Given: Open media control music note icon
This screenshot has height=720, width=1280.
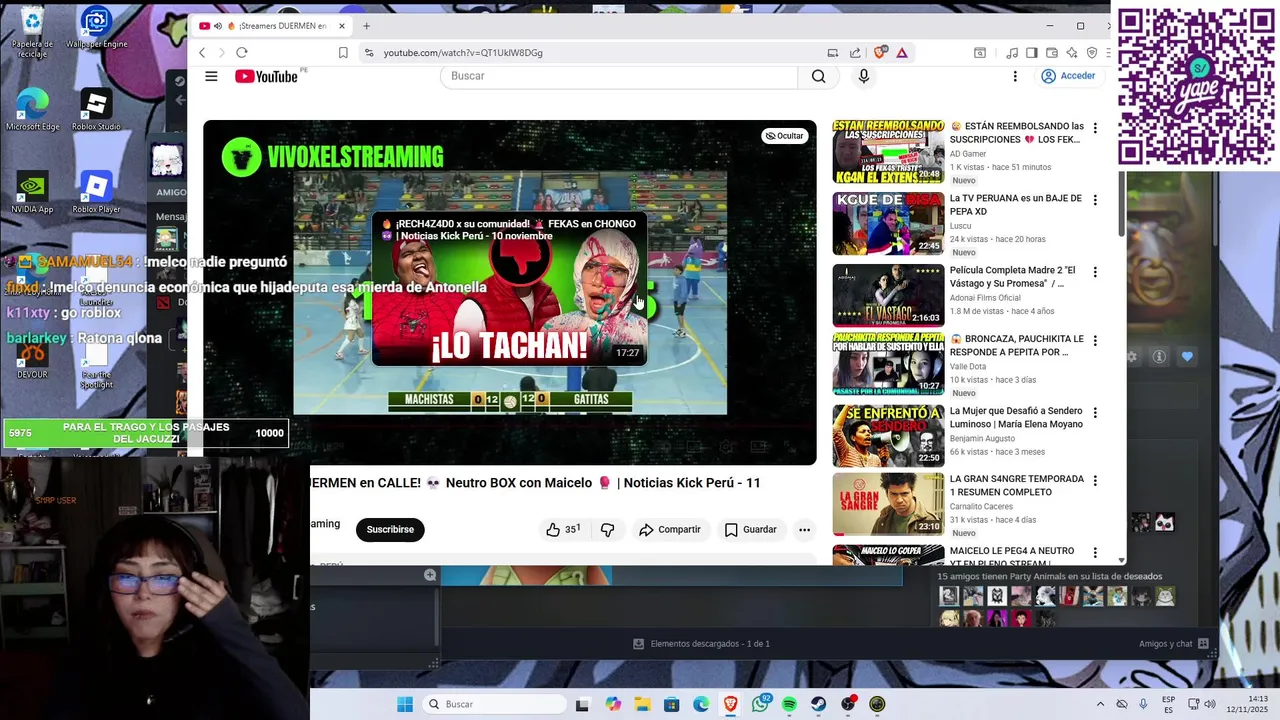Looking at the screenshot, I should 1012,52.
